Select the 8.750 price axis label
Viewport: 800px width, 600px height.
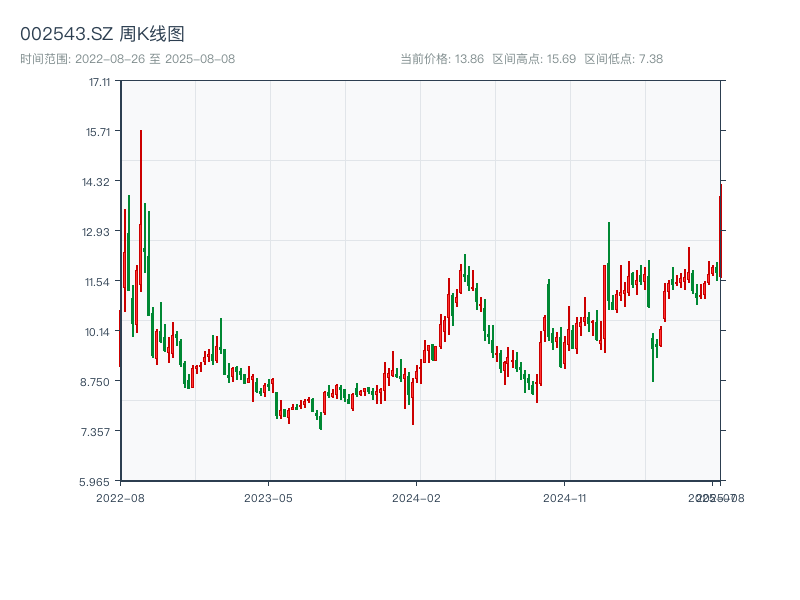click(x=98, y=382)
